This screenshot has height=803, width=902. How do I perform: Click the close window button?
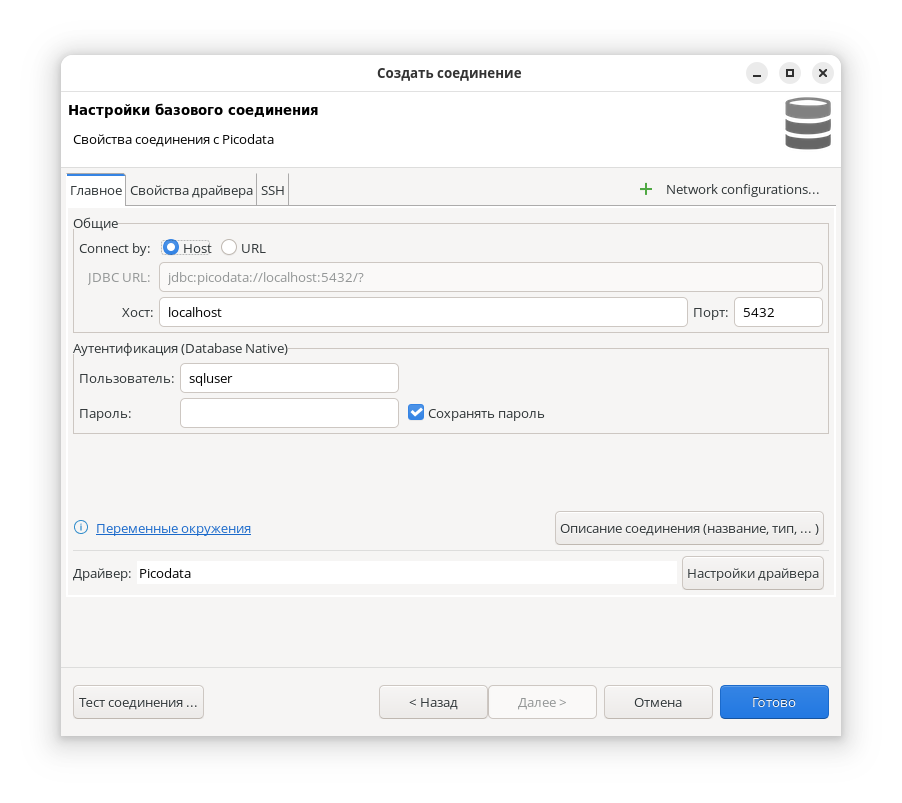[822, 73]
